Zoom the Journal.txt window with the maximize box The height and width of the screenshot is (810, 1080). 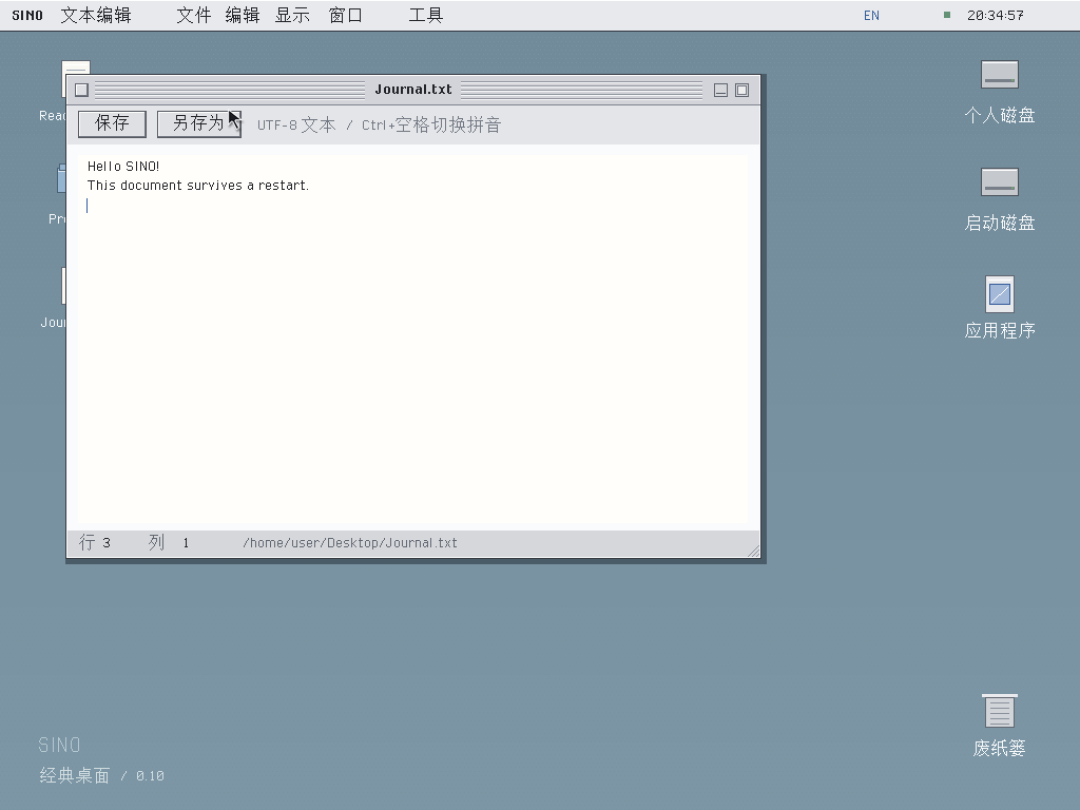pos(742,90)
